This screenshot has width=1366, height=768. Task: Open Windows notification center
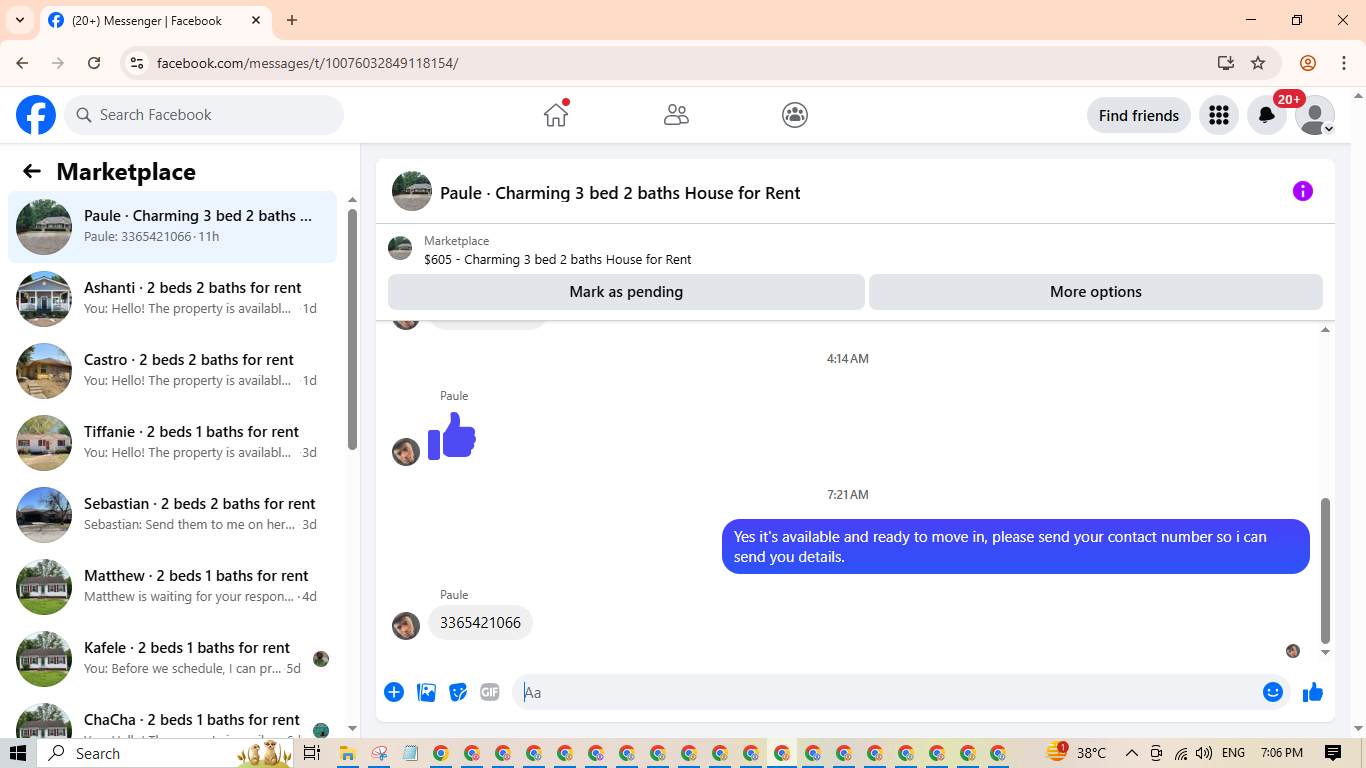(1333, 753)
